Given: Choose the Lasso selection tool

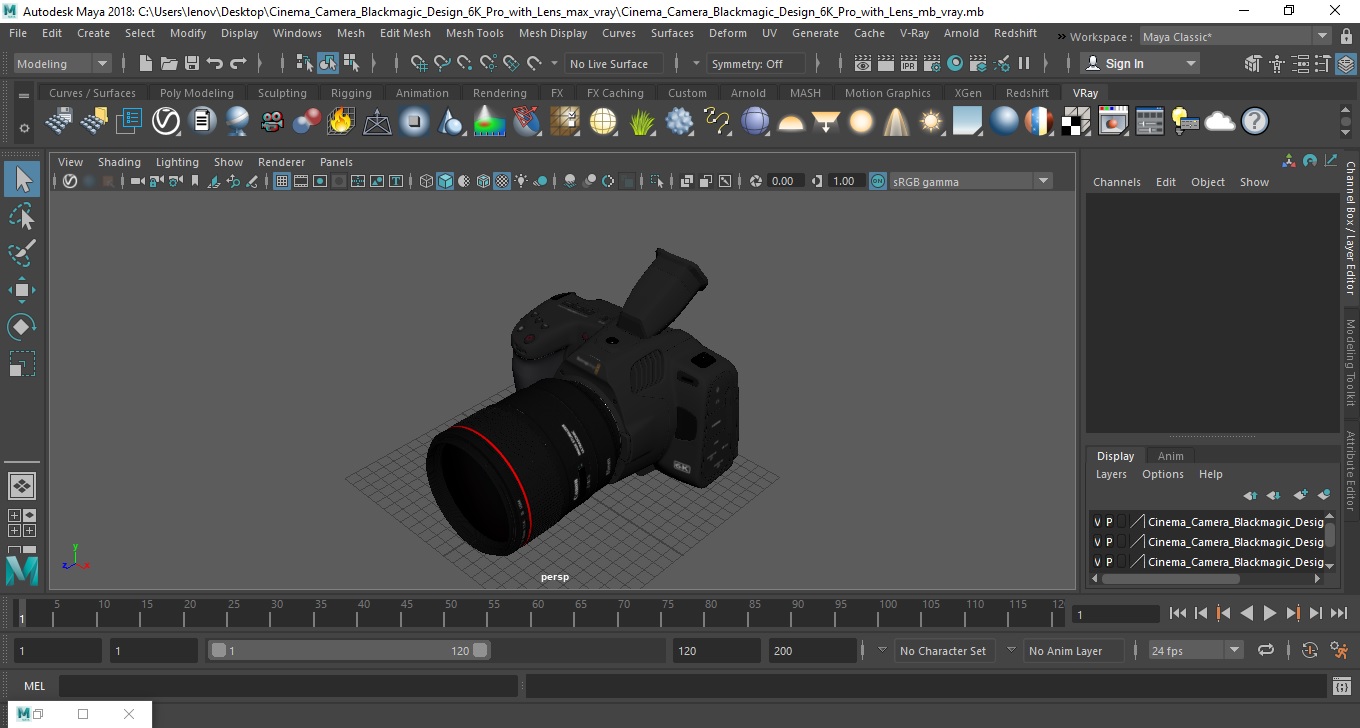Looking at the screenshot, I should (x=22, y=217).
